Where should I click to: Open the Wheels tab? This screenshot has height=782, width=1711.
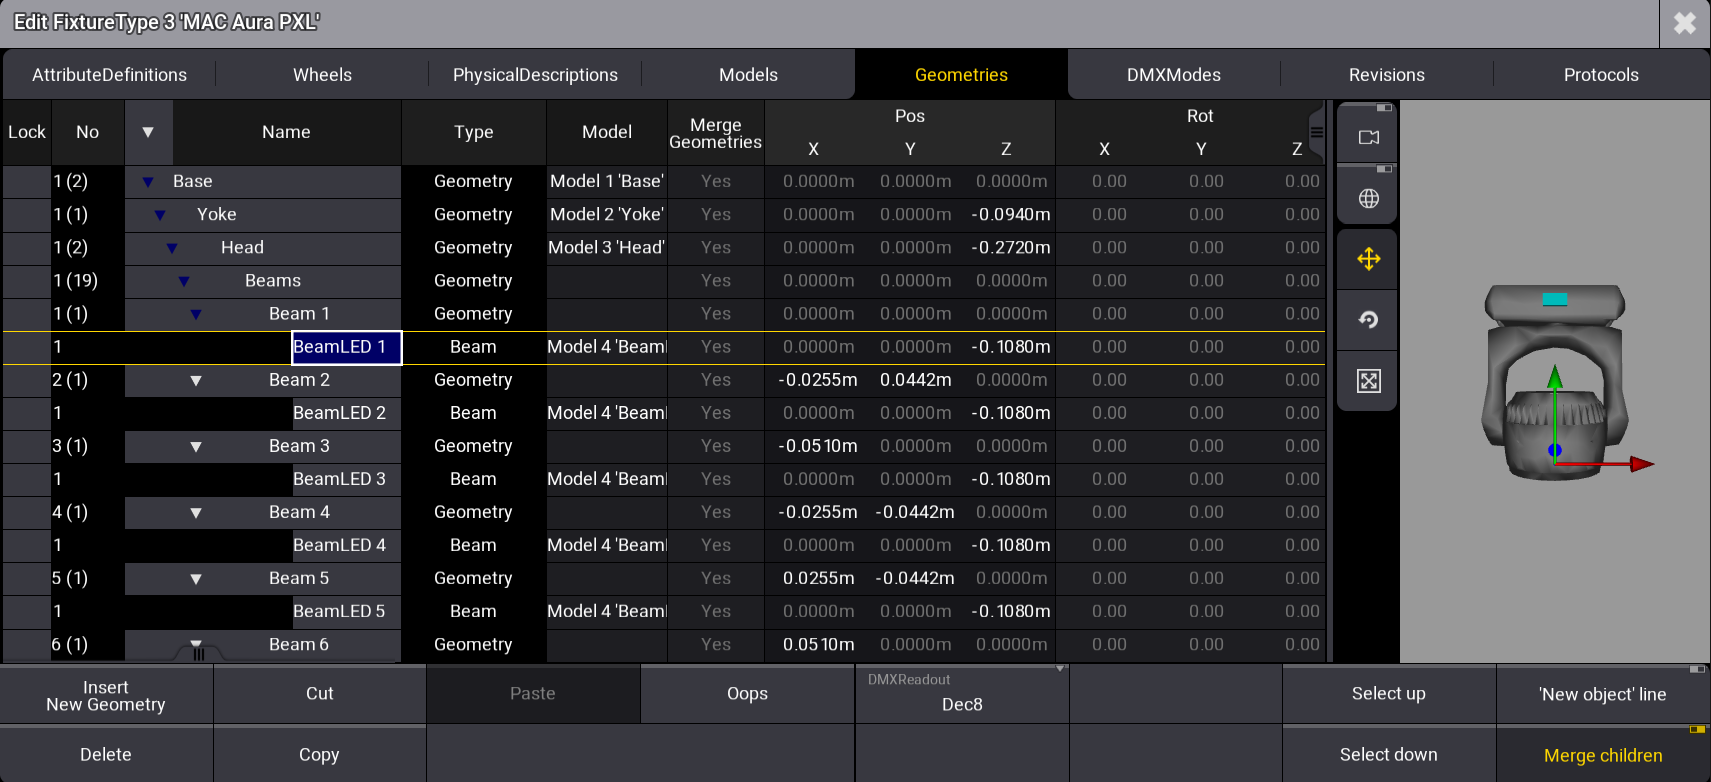(x=322, y=75)
